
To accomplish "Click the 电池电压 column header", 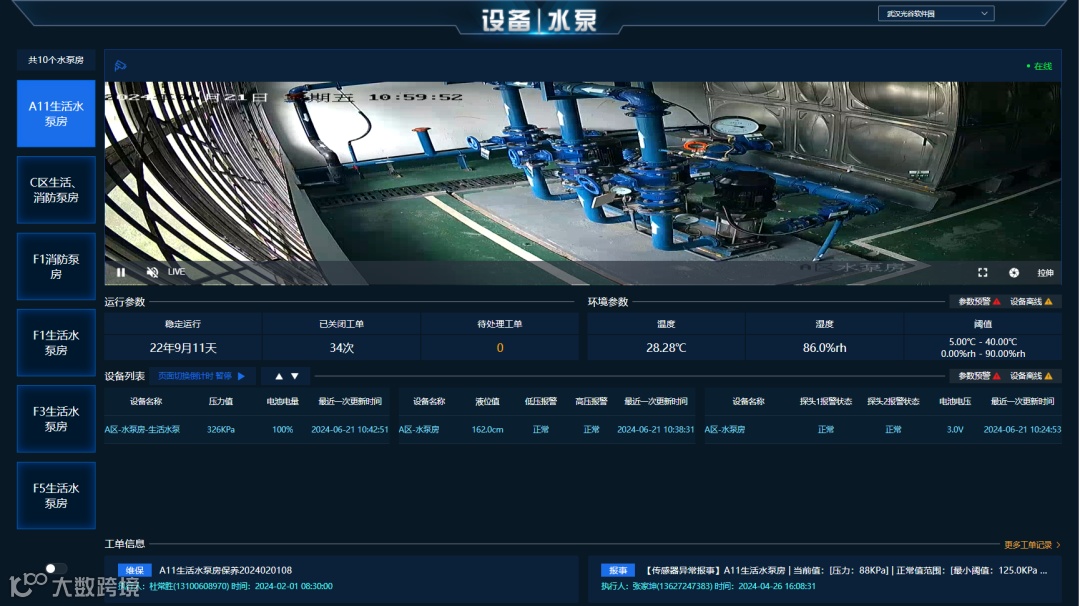I will 955,401.
